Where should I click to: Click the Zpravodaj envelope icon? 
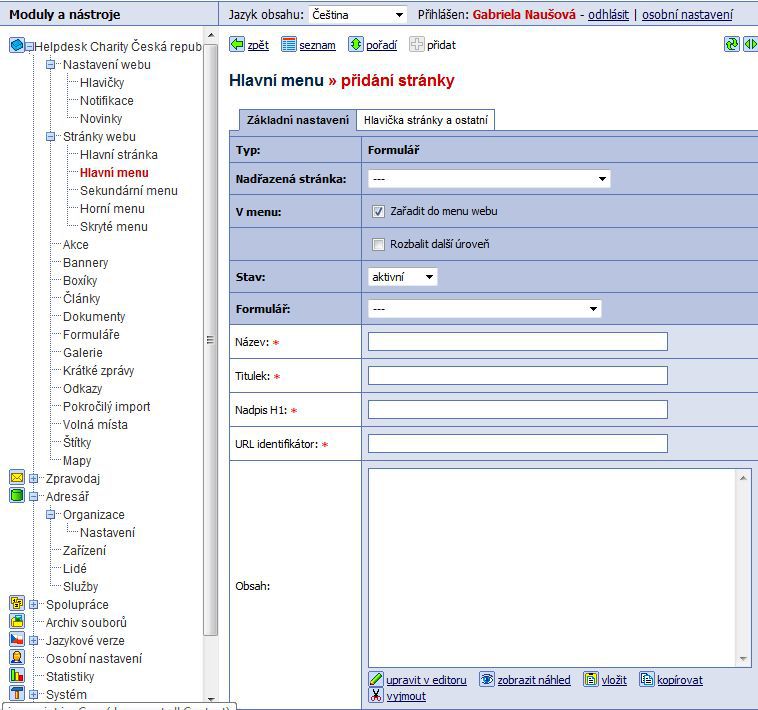coord(17,478)
